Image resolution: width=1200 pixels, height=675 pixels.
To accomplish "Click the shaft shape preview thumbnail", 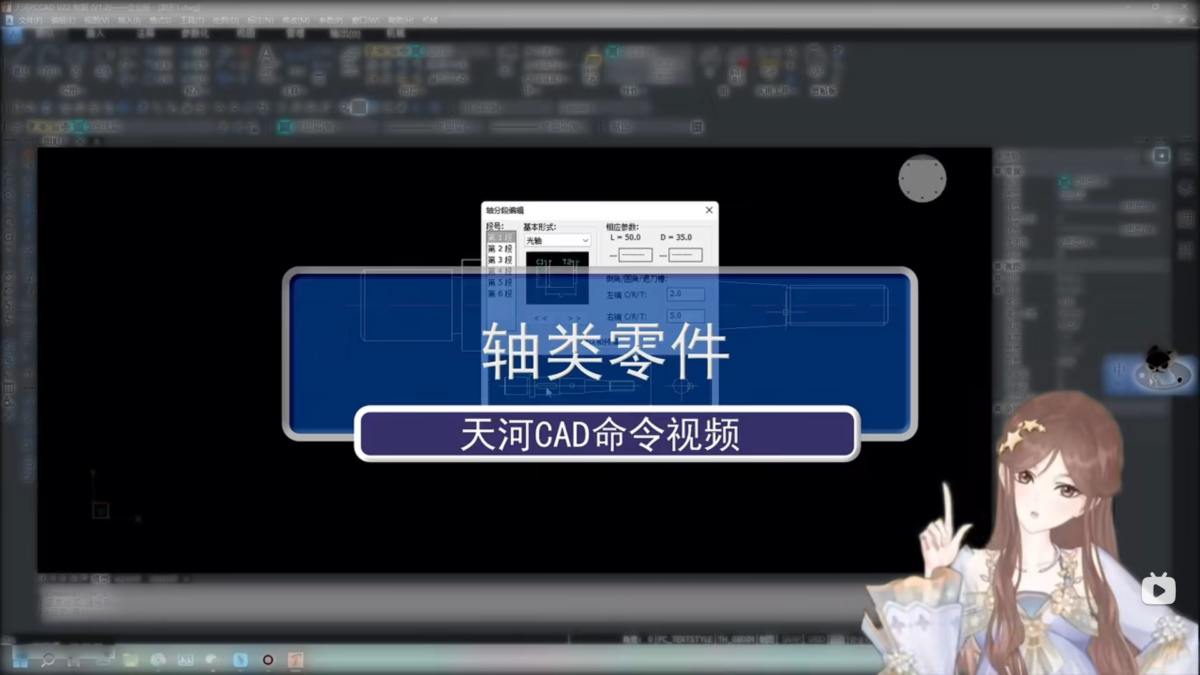I will (558, 278).
